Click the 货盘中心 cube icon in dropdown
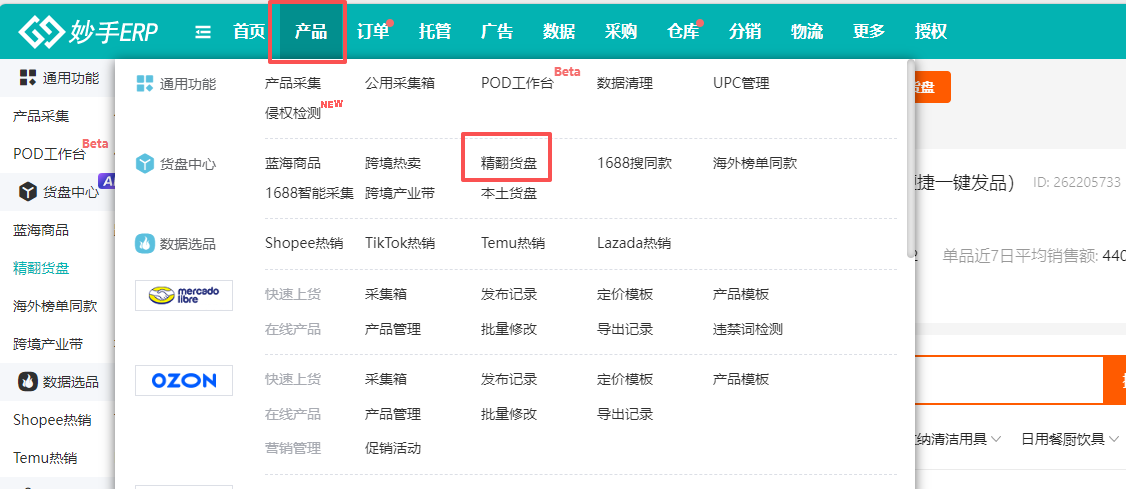The height and width of the screenshot is (489, 1126). point(145,164)
